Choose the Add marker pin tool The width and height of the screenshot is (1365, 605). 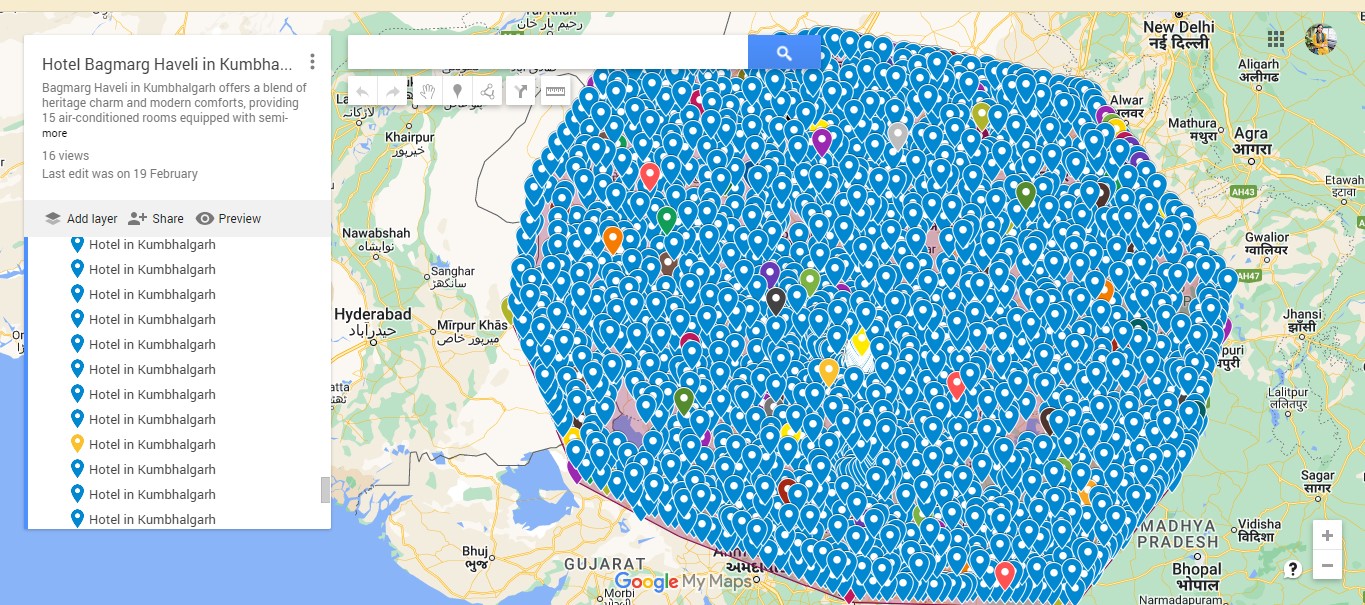[458, 92]
